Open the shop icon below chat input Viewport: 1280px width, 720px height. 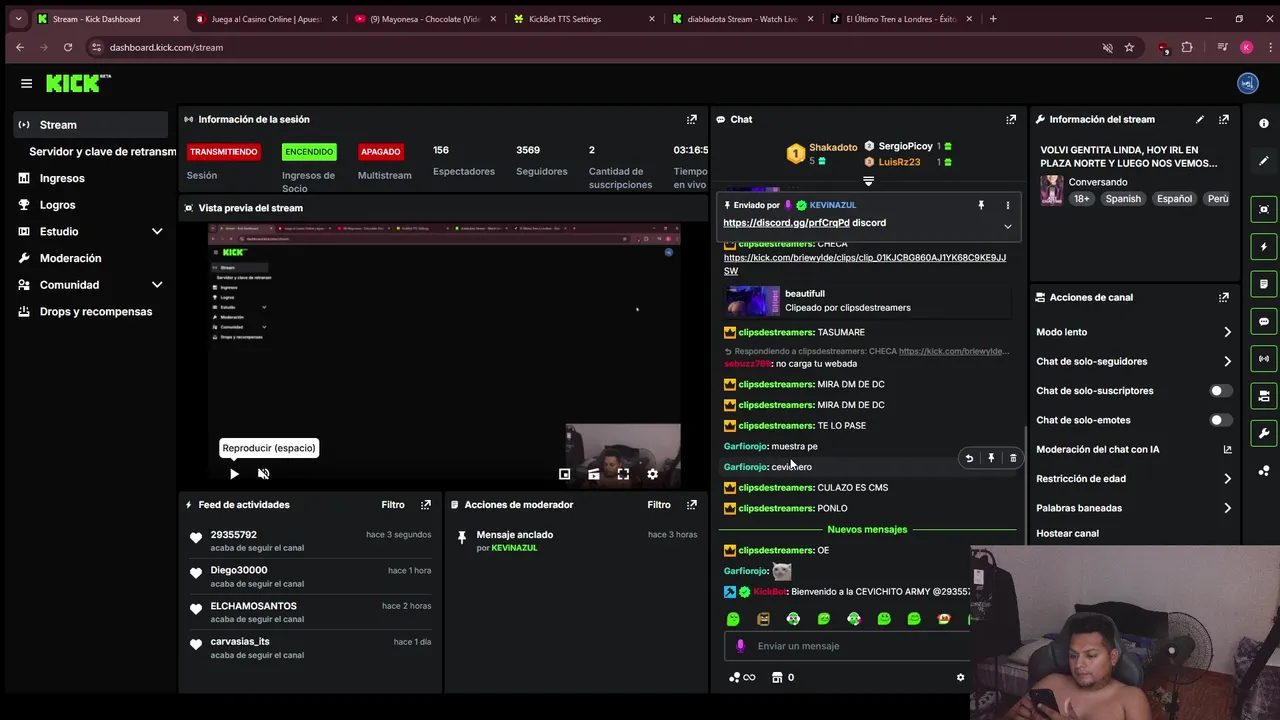pos(777,677)
